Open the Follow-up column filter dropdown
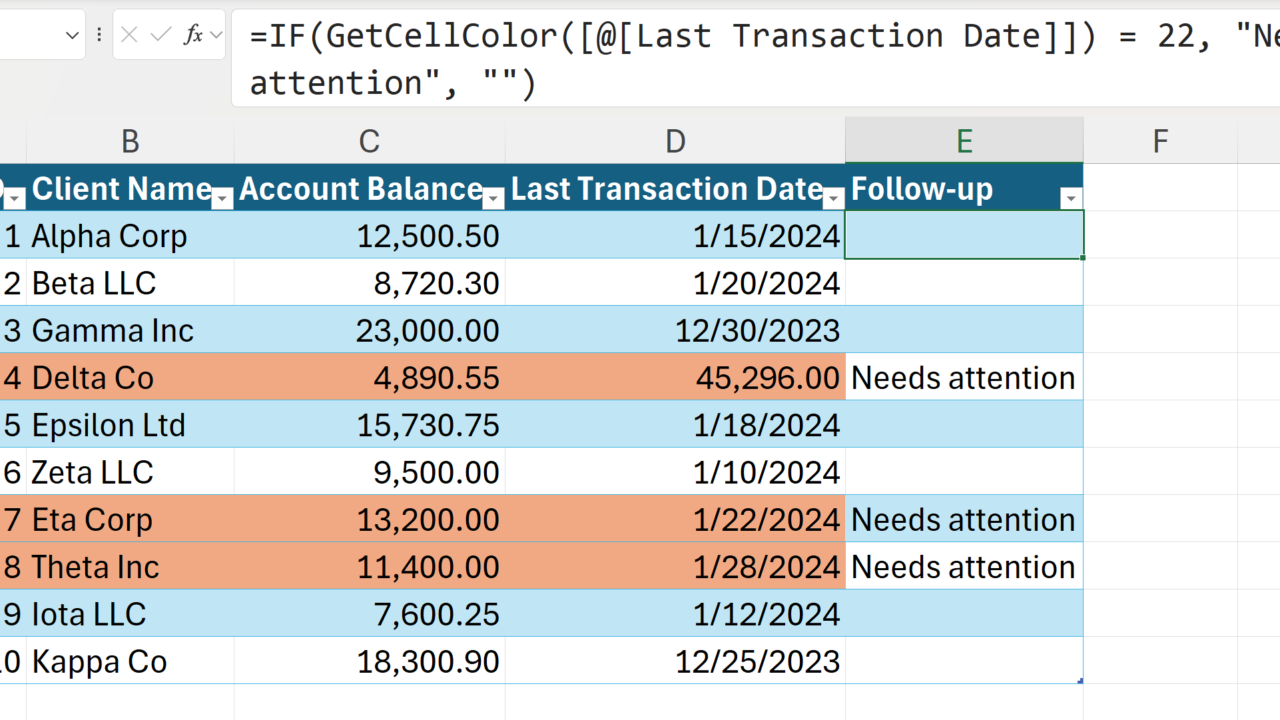The image size is (1280, 720). [x=1071, y=199]
